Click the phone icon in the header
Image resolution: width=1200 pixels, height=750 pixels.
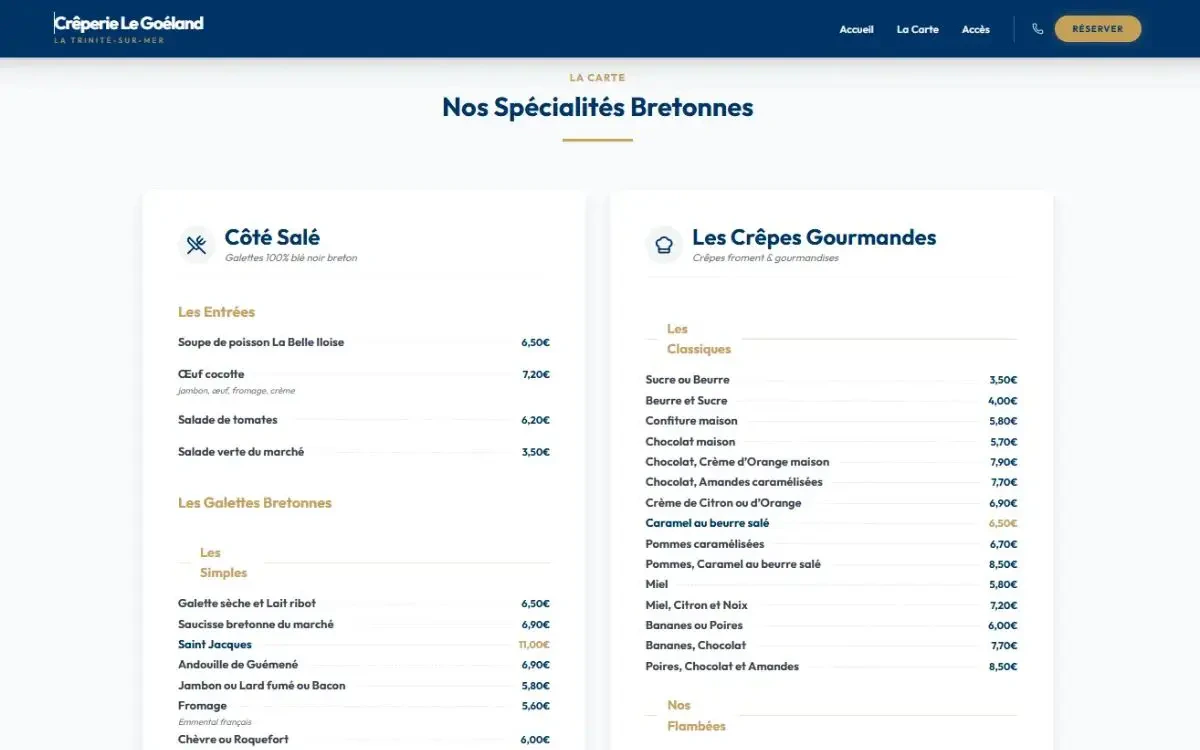tap(1037, 29)
